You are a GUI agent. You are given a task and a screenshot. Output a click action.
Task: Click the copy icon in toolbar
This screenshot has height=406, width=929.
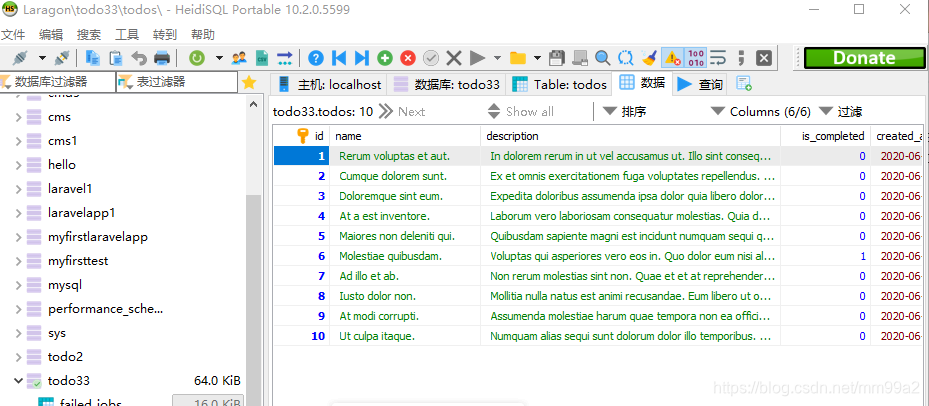[x=93, y=57]
